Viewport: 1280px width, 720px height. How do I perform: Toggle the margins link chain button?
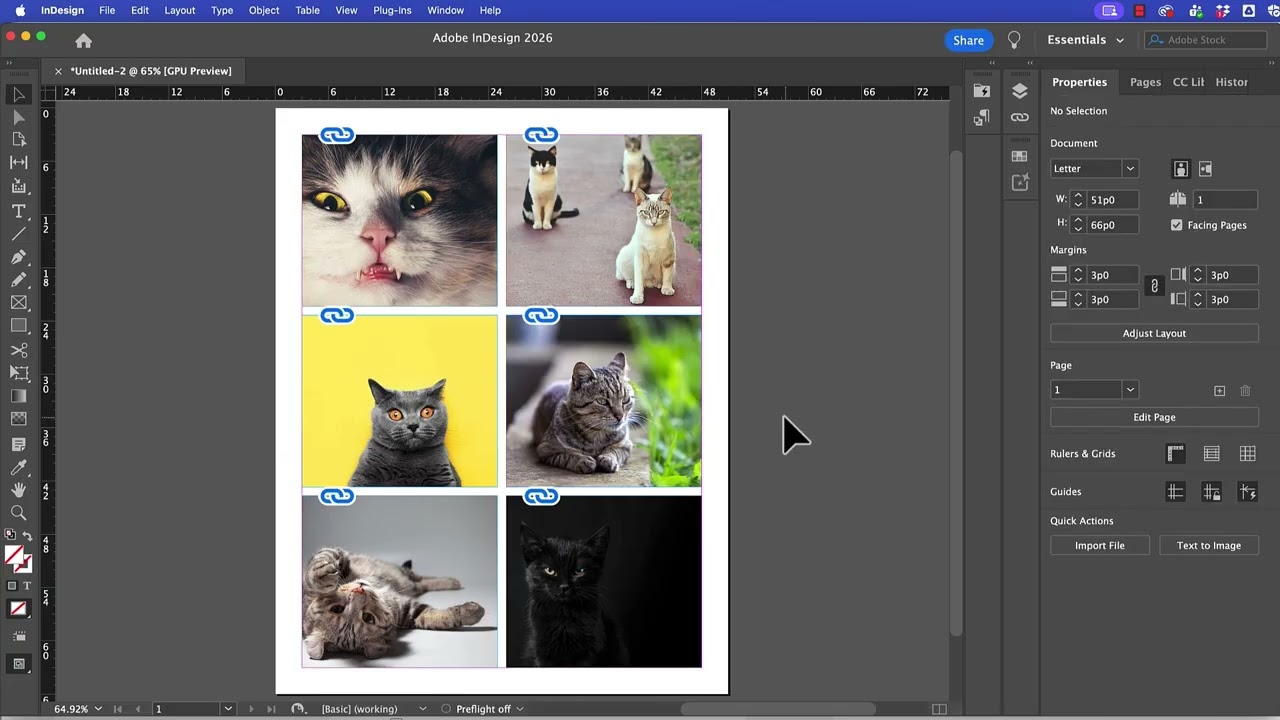1154,287
